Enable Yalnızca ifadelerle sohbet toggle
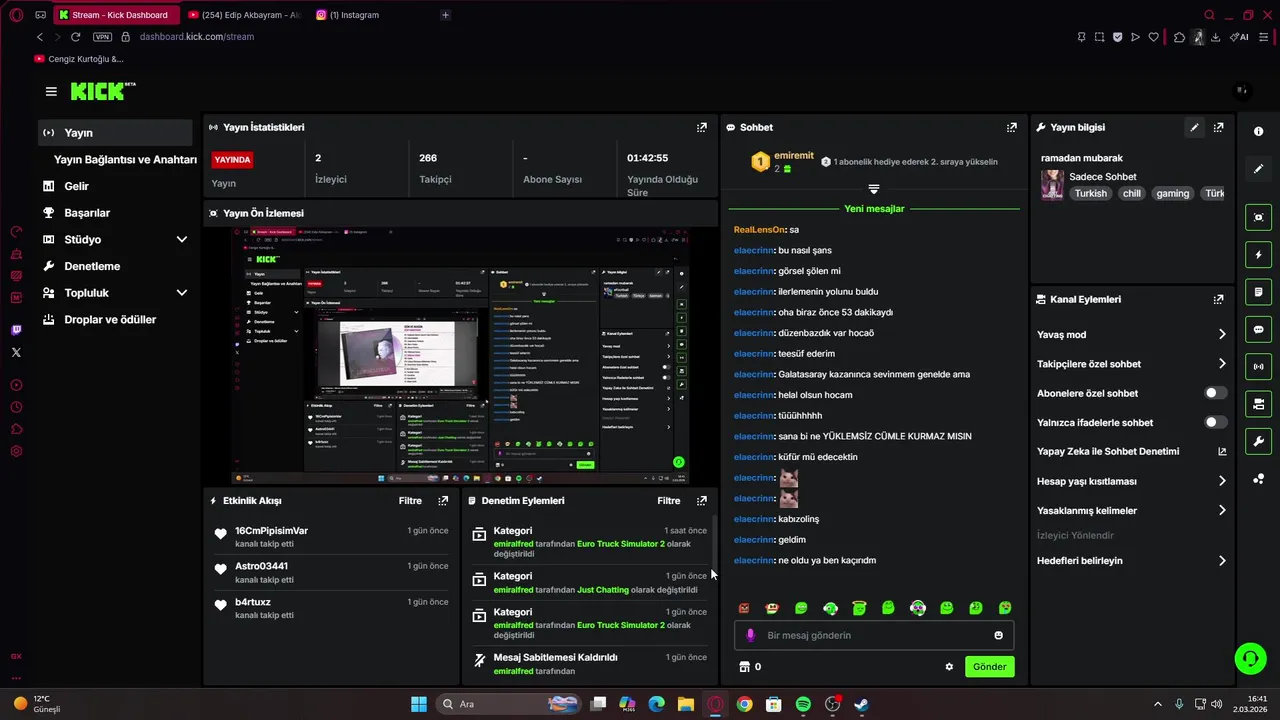 pos(1215,423)
